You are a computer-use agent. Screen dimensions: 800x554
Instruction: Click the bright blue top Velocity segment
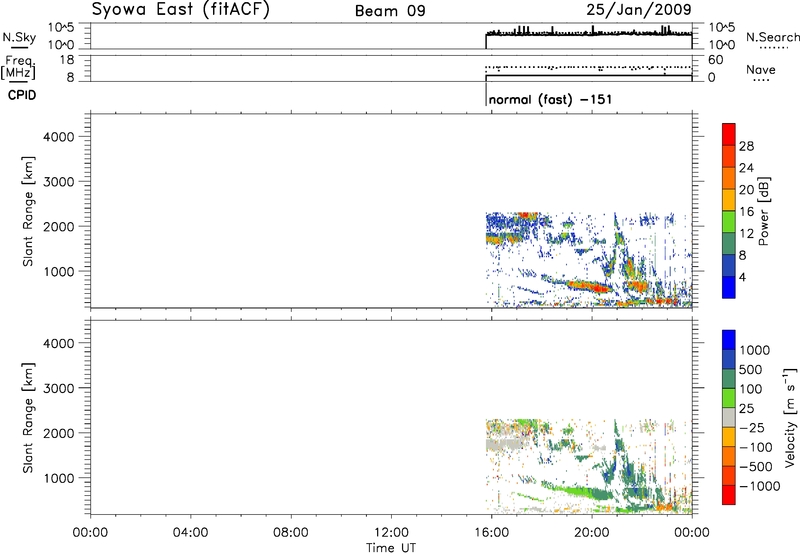click(x=729, y=340)
